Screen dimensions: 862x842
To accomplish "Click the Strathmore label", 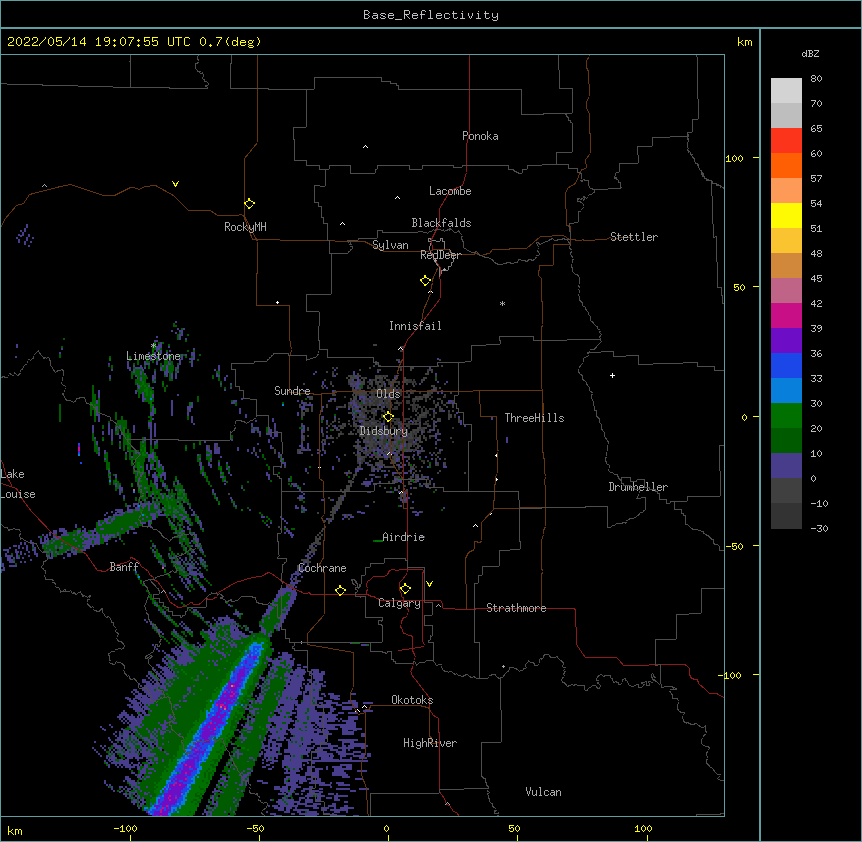I will tap(516, 608).
